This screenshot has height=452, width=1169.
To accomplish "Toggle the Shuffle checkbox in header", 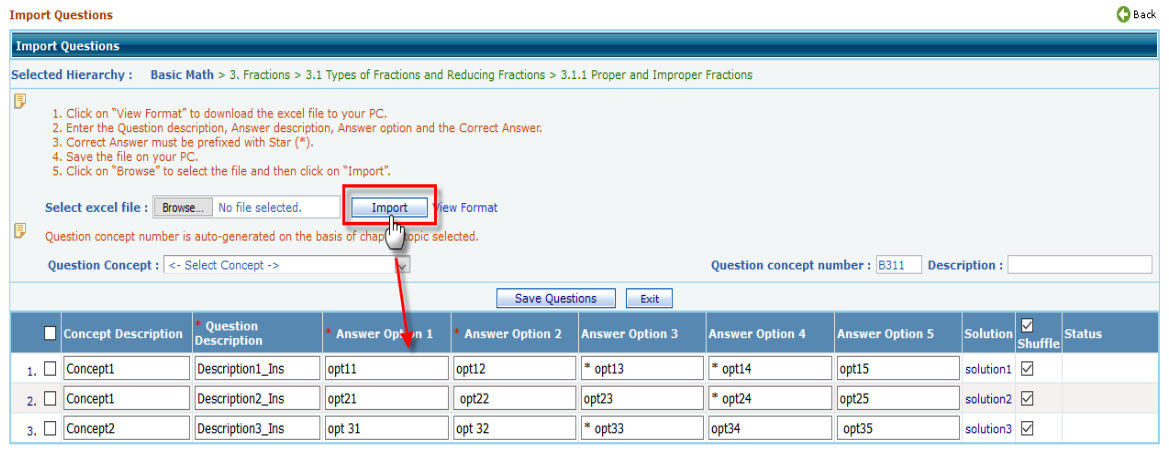I will click(x=1026, y=325).
